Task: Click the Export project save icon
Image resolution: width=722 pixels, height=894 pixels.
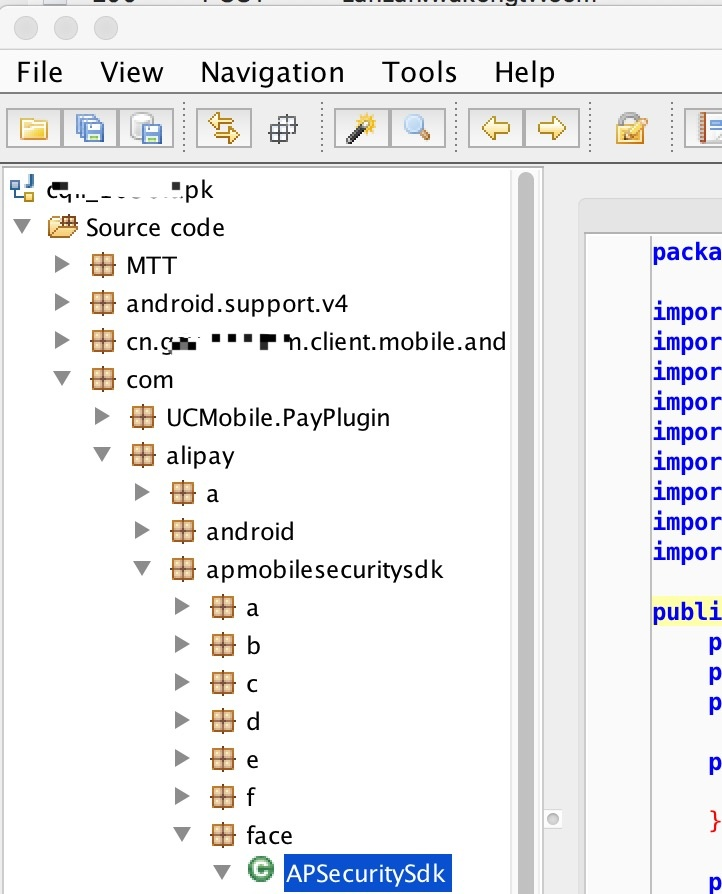Action: 146,128
